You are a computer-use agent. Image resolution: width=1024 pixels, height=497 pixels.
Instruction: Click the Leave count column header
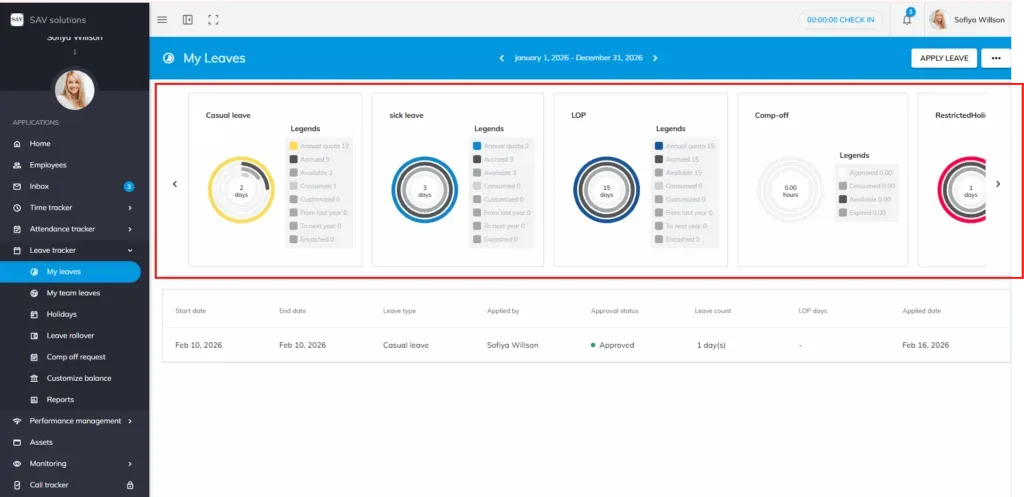click(x=712, y=311)
